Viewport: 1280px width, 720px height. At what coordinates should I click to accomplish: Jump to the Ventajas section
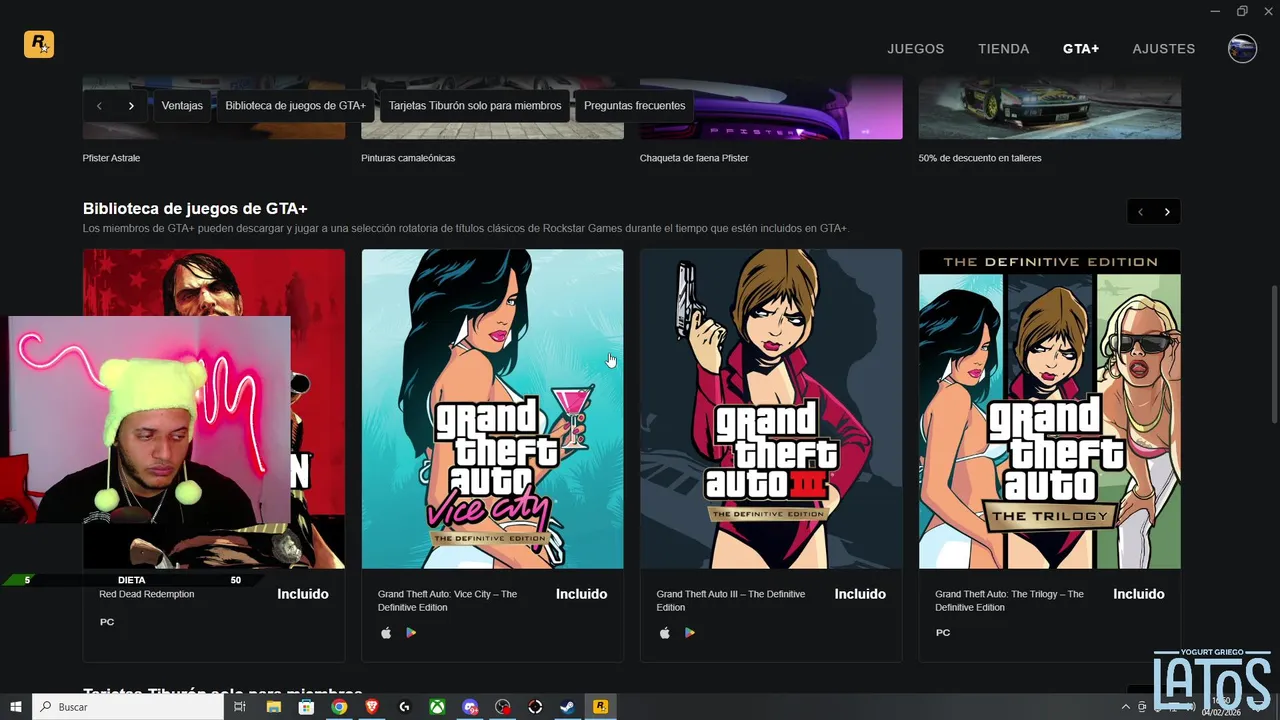(x=182, y=105)
